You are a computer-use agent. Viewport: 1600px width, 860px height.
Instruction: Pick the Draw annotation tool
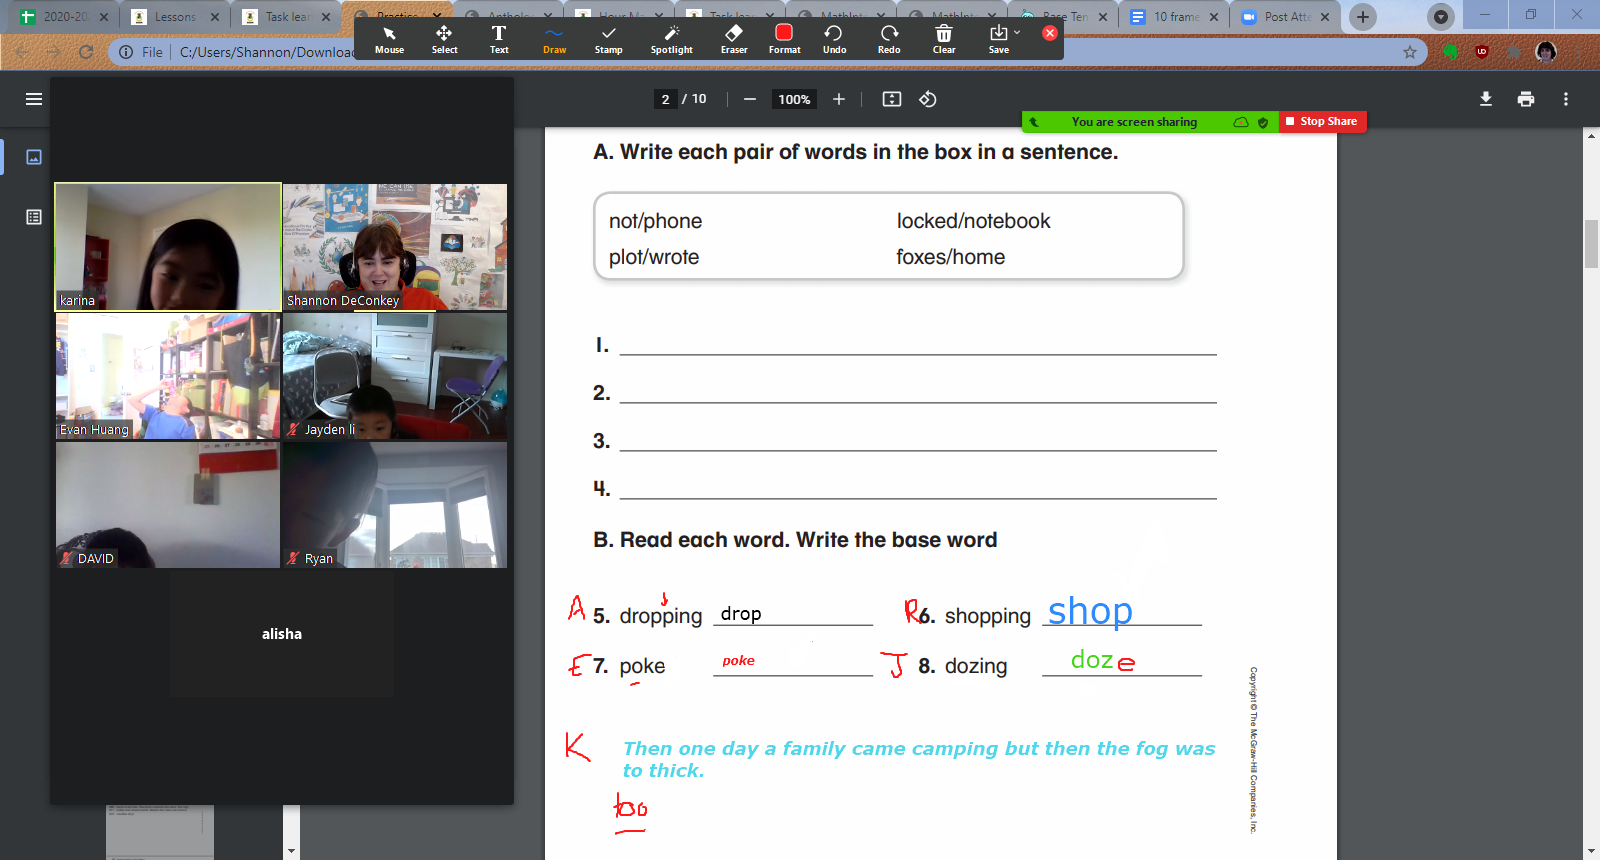pyautogui.click(x=554, y=40)
